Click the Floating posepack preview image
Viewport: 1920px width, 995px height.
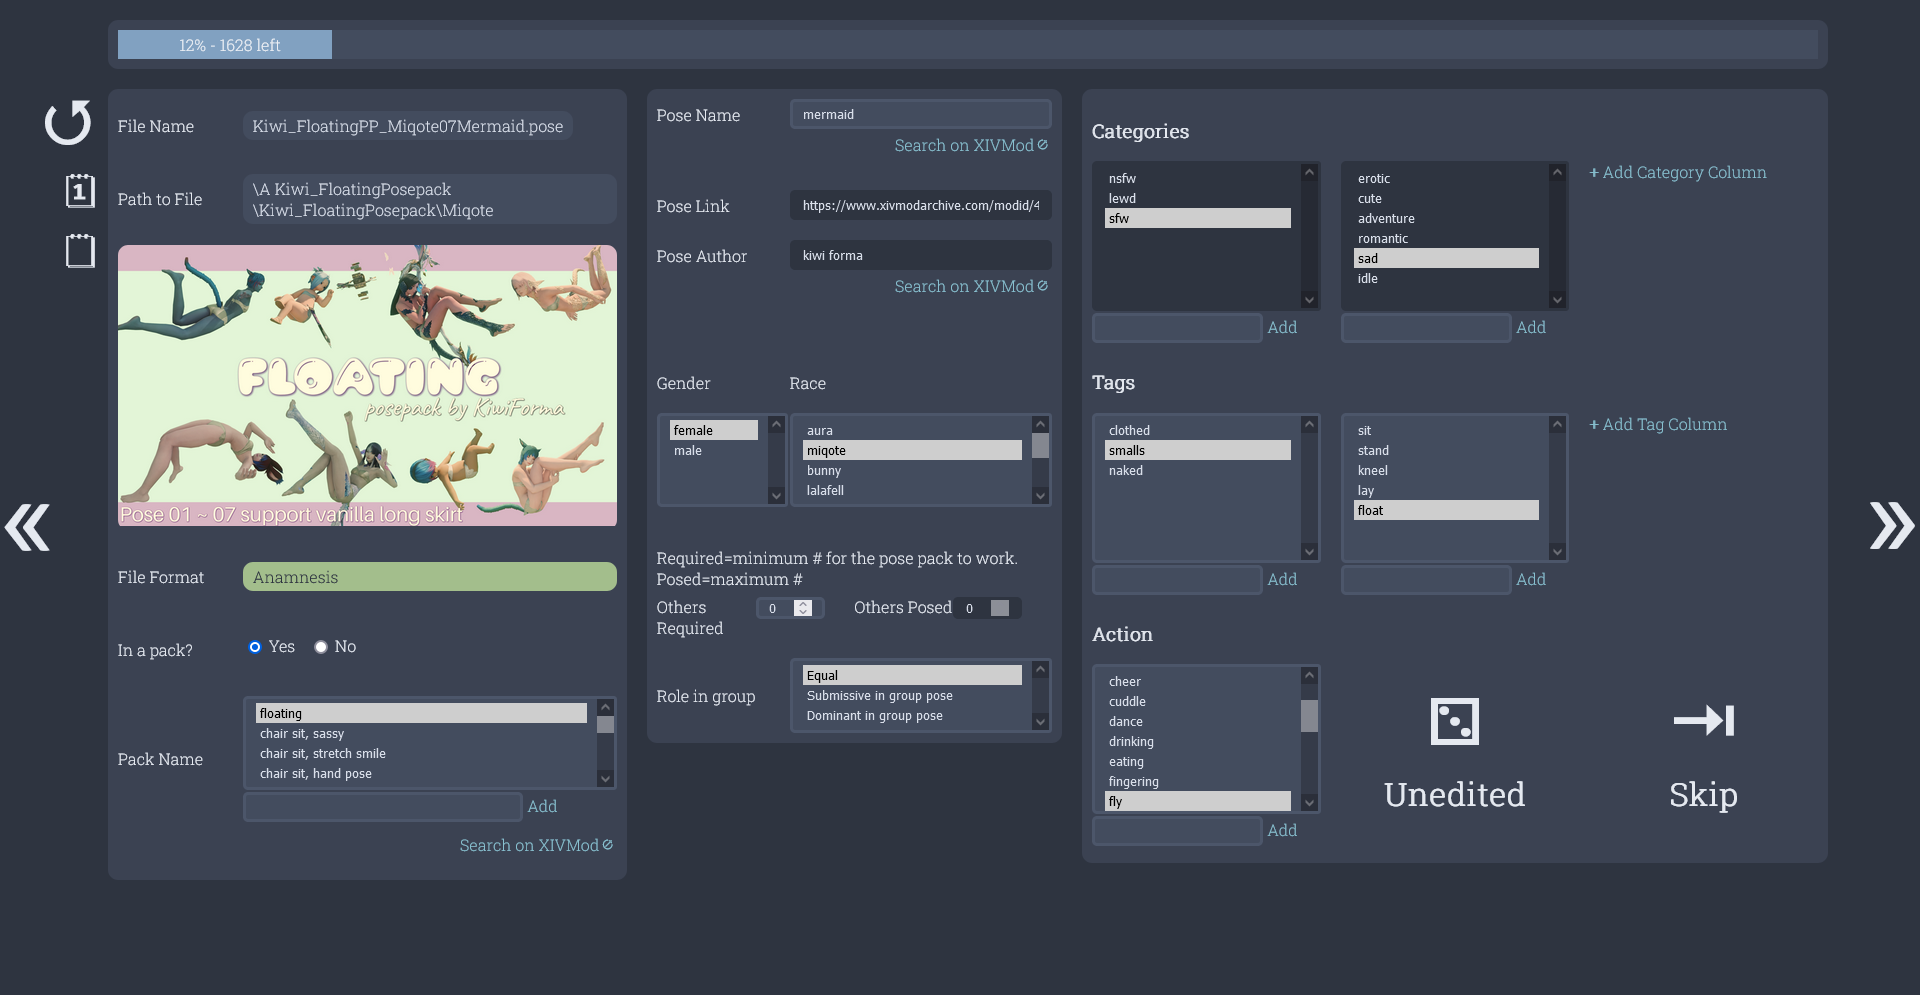pos(367,385)
